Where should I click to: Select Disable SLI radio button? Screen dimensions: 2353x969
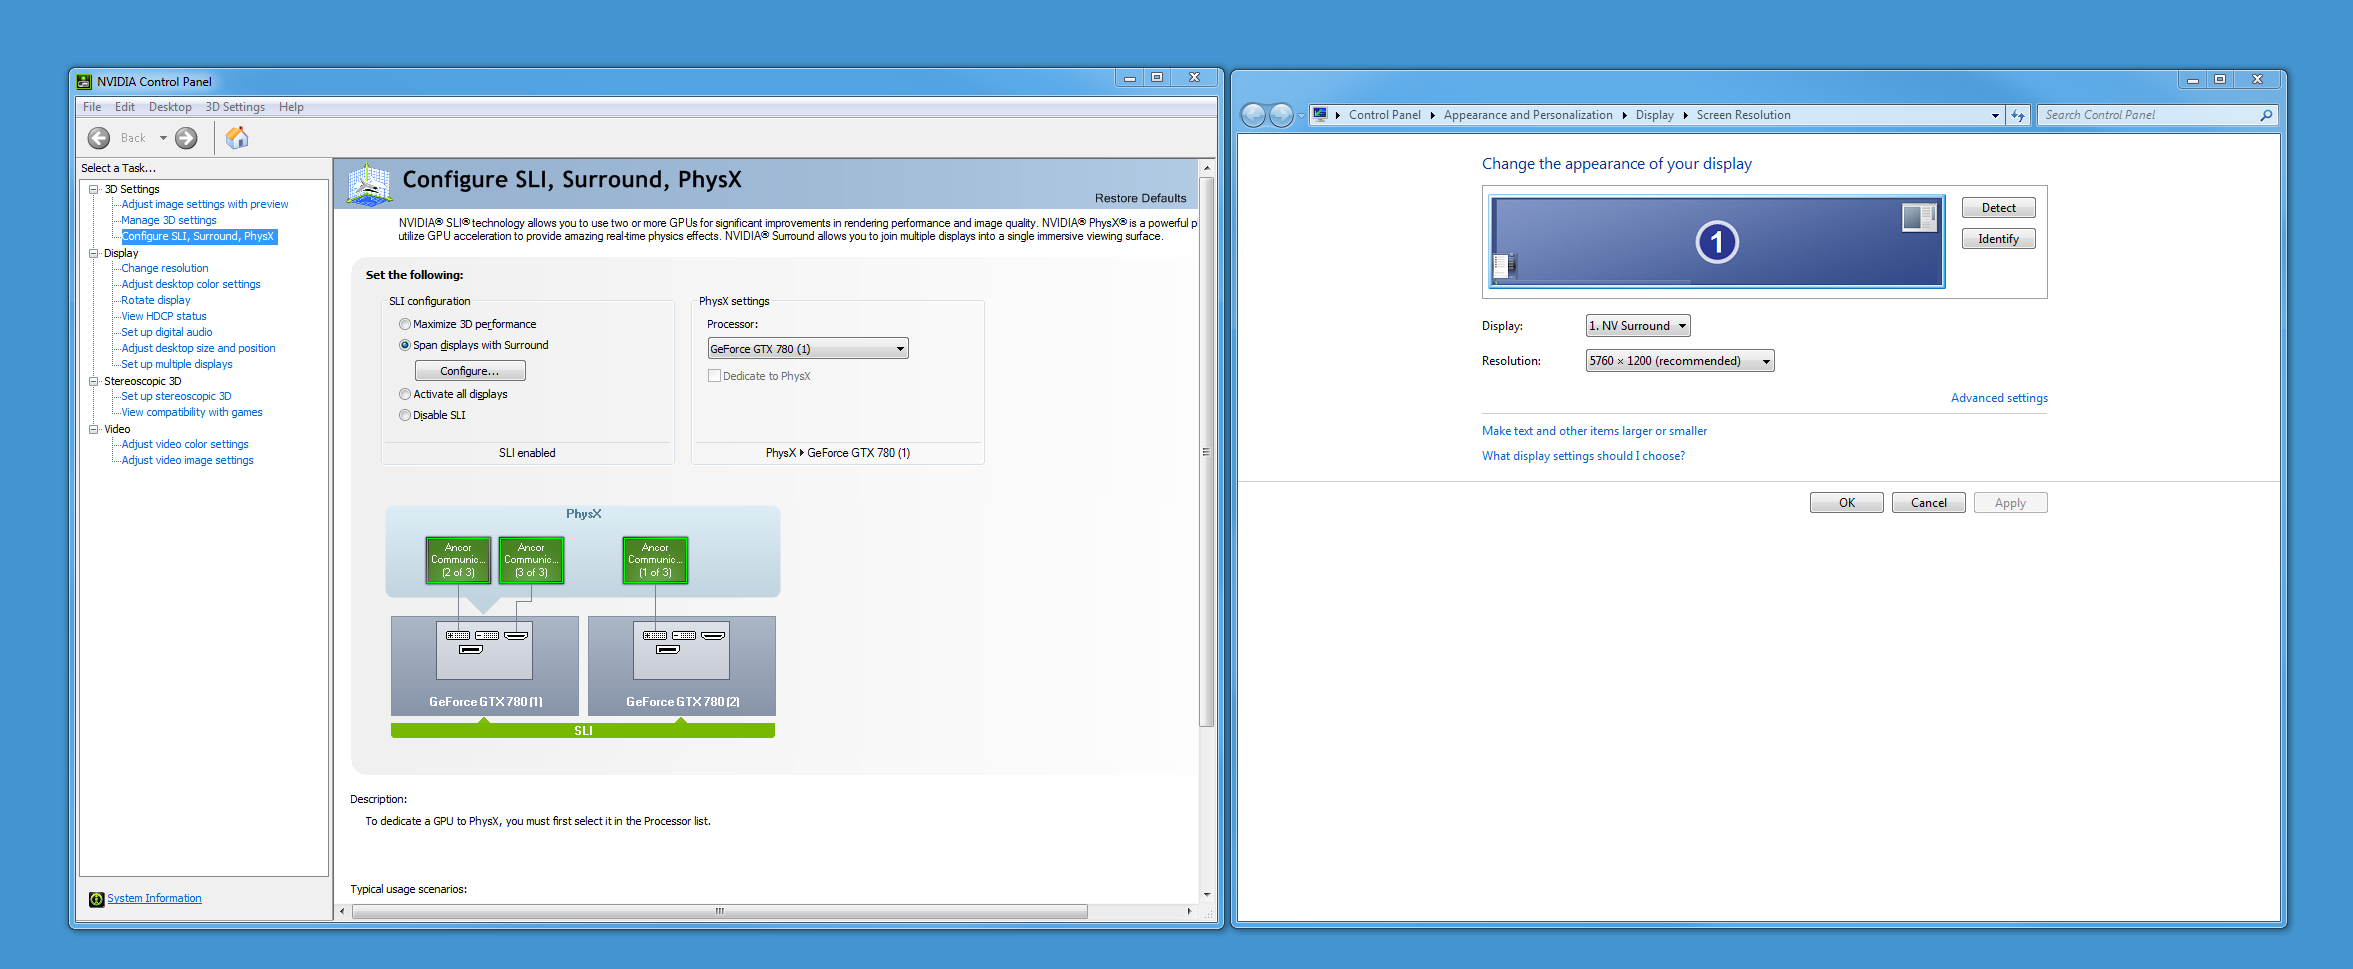[405, 415]
